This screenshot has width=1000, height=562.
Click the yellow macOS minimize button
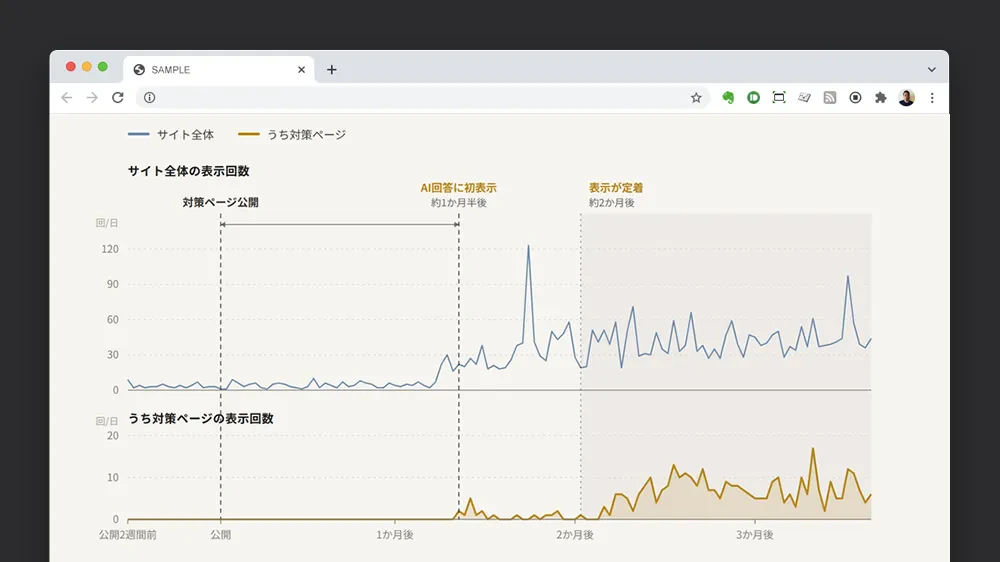pyautogui.click(x=87, y=66)
